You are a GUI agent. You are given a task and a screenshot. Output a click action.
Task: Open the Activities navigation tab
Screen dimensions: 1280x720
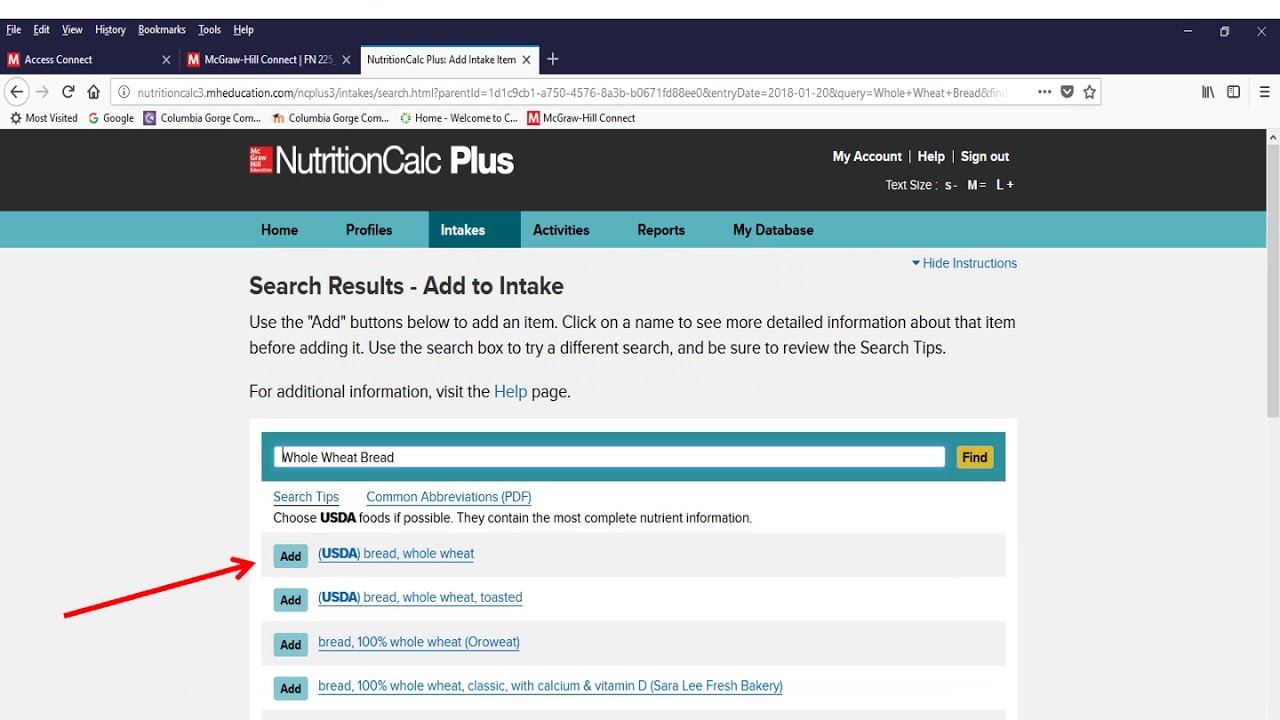coord(561,230)
